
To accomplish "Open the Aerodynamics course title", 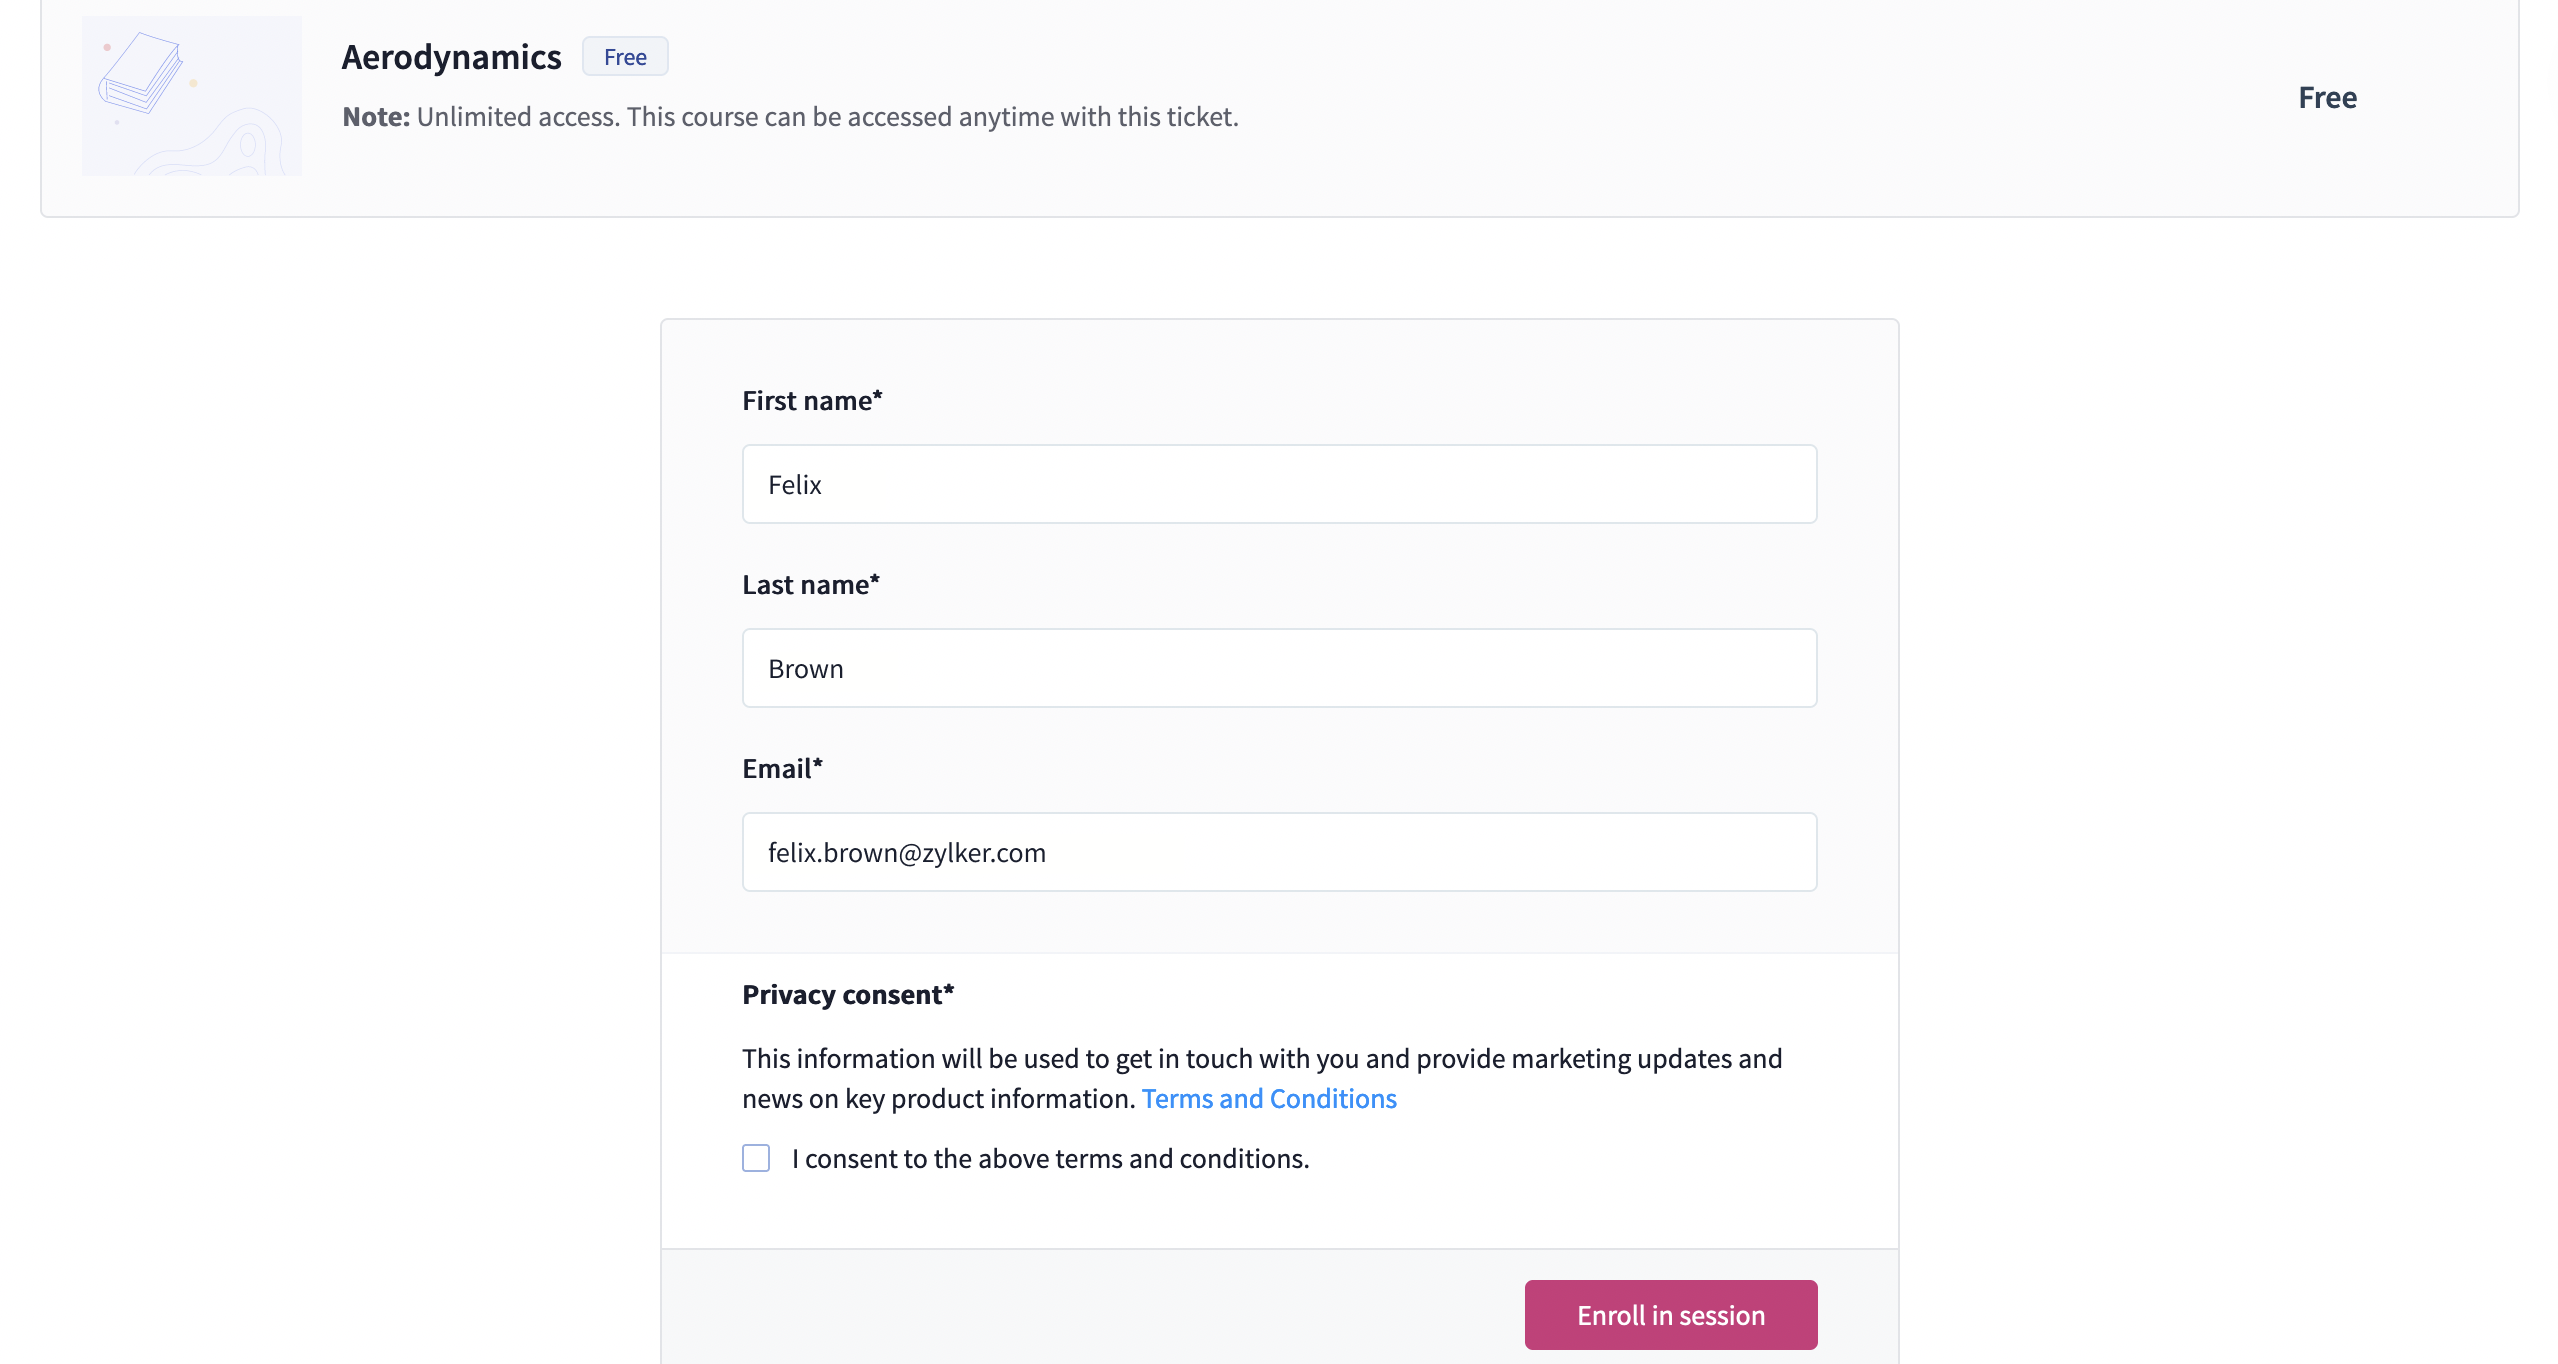I will [451, 57].
